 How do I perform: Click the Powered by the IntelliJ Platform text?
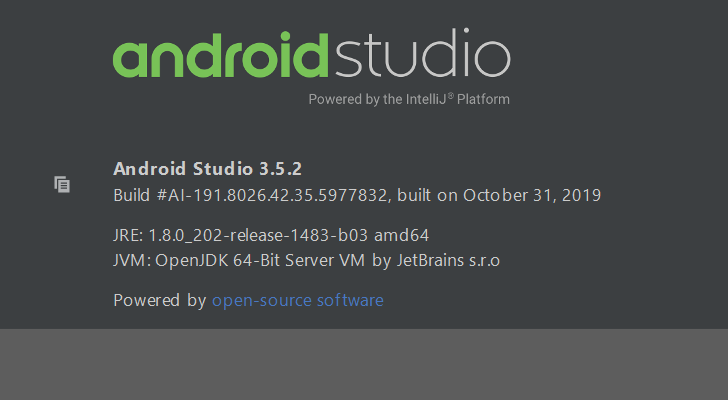tap(409, 99)
